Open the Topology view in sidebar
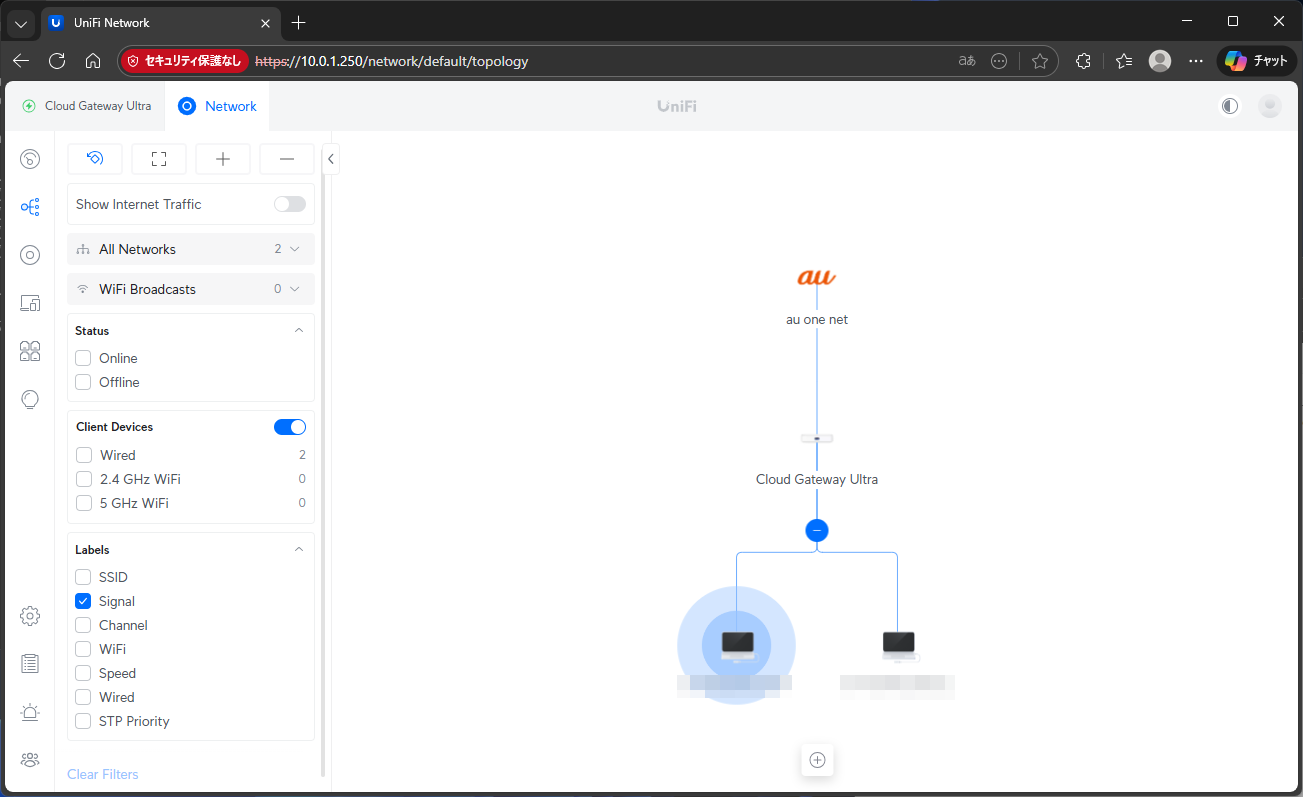The image size is (1303, 797). pyautogui.click(x=30, y=207)
